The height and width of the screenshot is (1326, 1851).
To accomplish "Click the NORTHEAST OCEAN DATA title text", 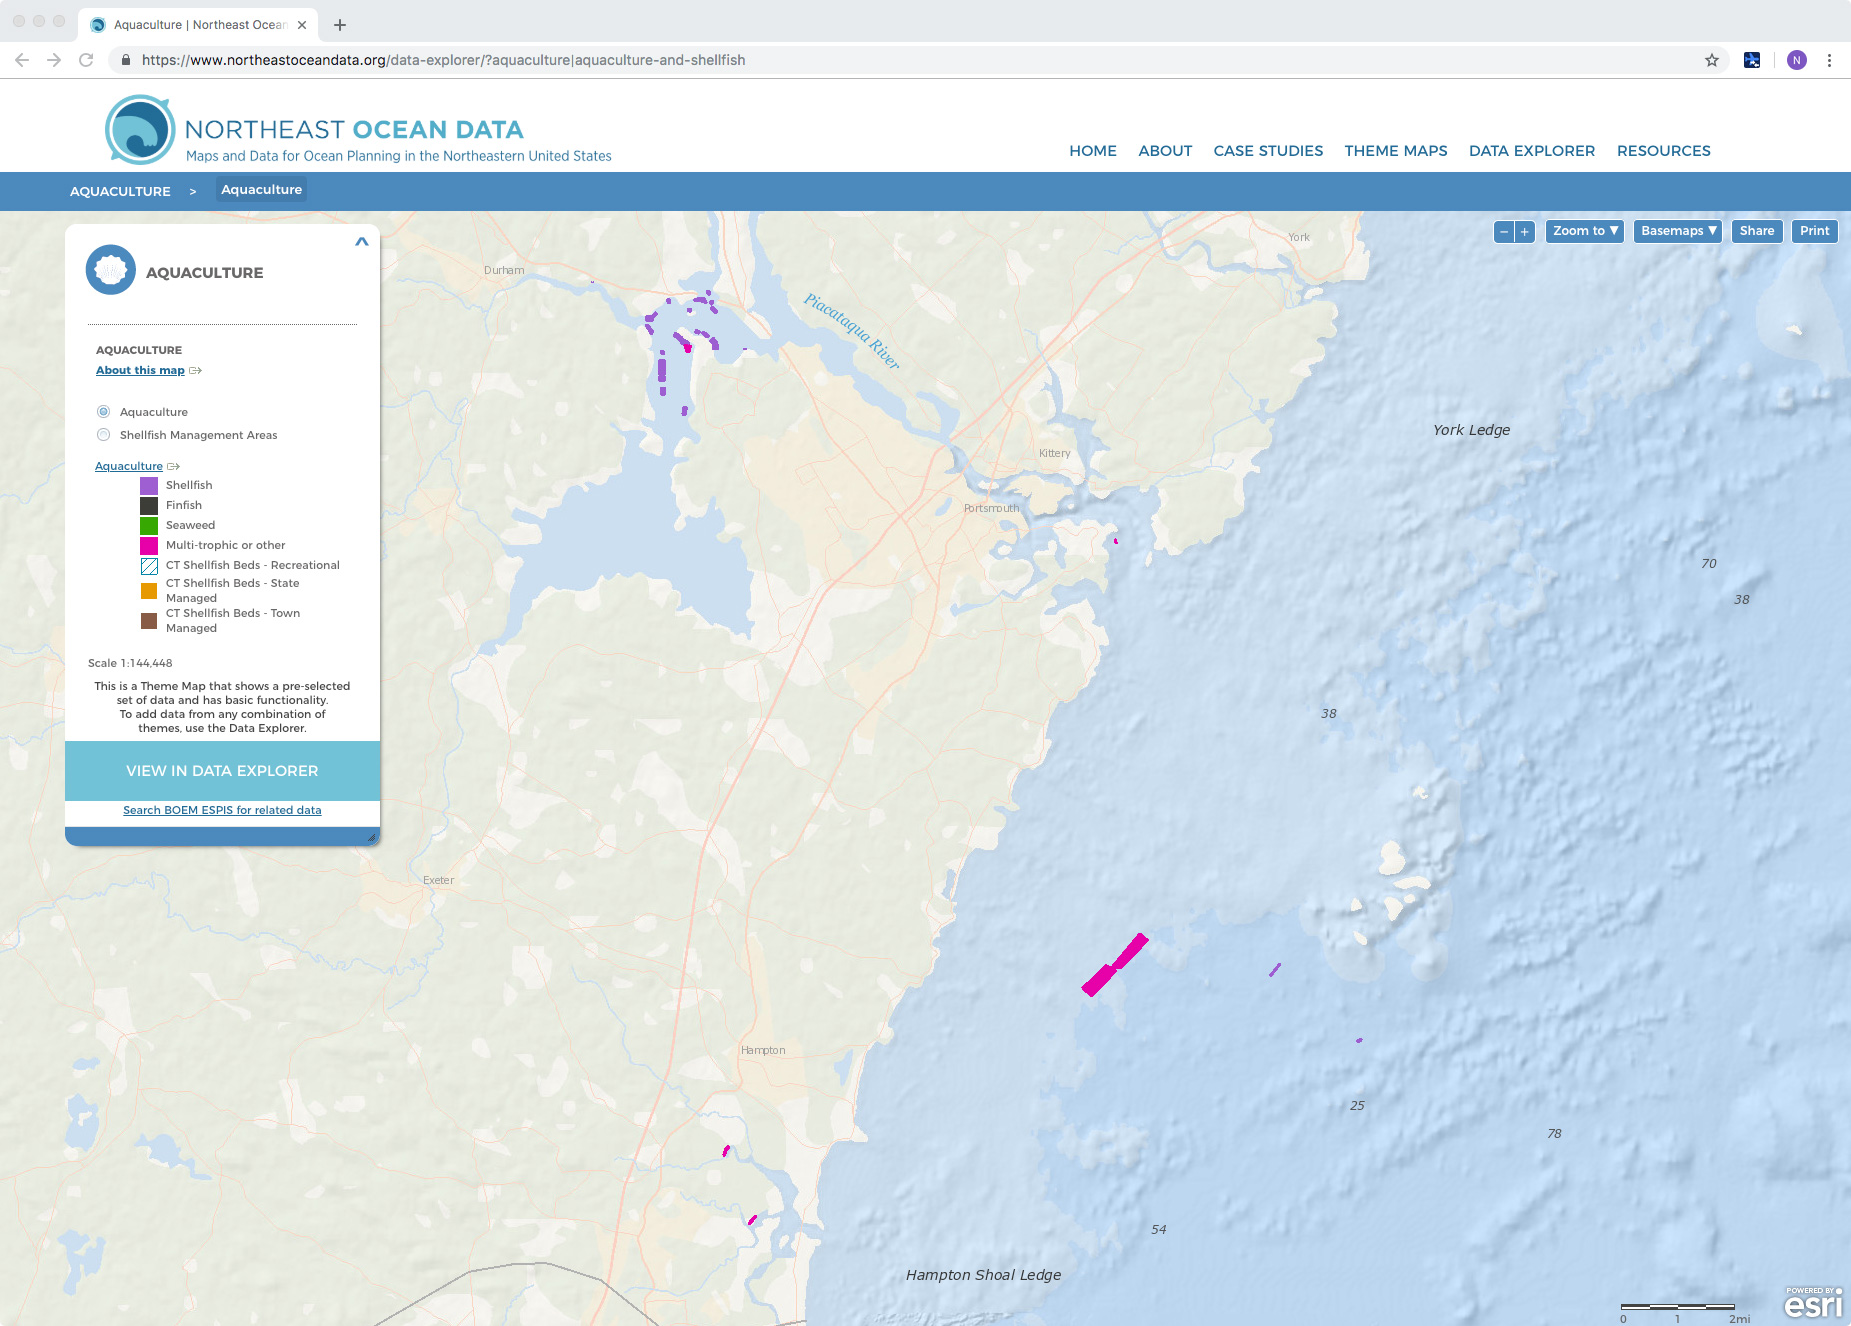I will tap(354, 130).
